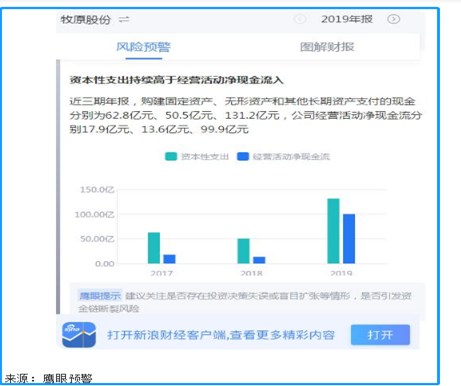Toggle the 资本性支出 legend swatch
The image size is (461, 386).
pyautogui.click(x=171, y=156)
